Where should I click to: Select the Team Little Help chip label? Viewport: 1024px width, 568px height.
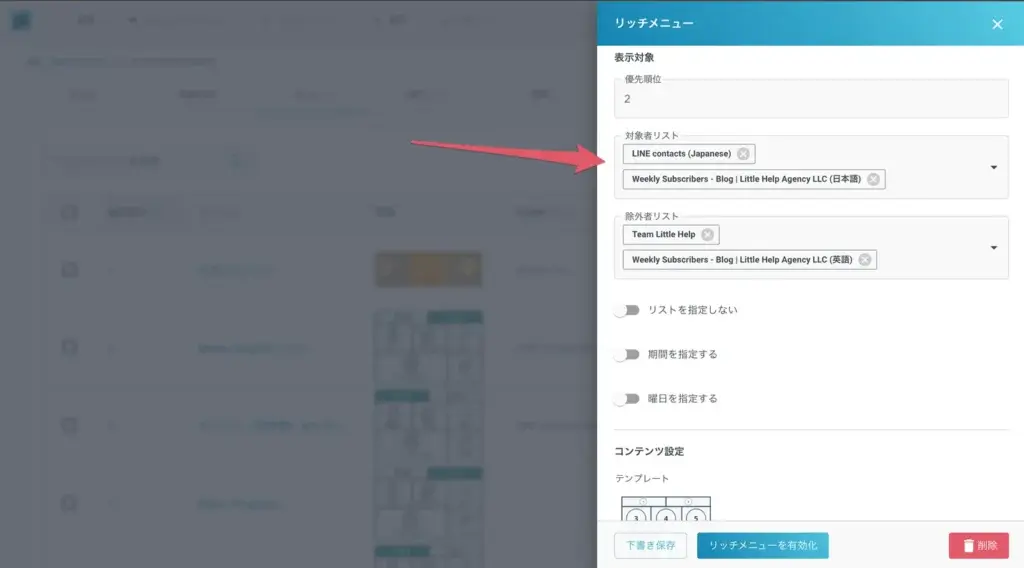pyautogui.click(x=663, y=235)
